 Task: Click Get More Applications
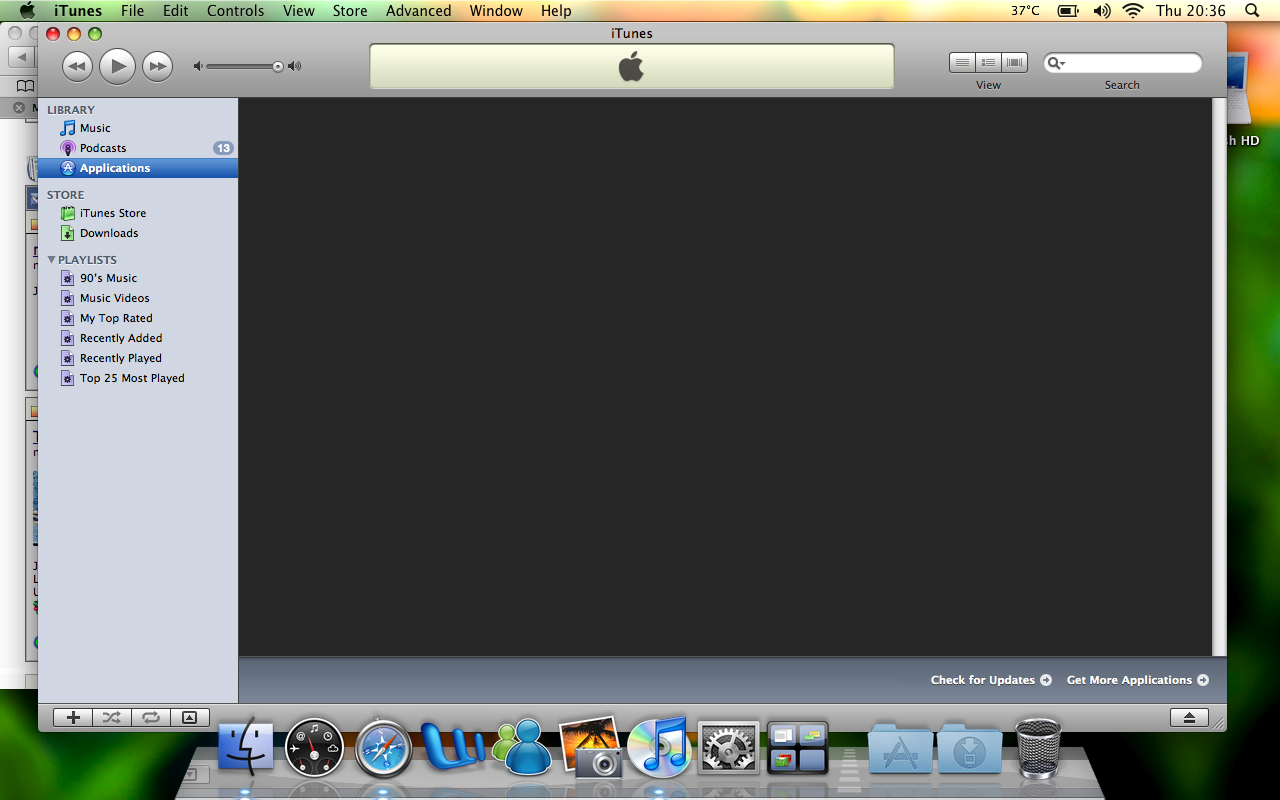click(1138, 680)
